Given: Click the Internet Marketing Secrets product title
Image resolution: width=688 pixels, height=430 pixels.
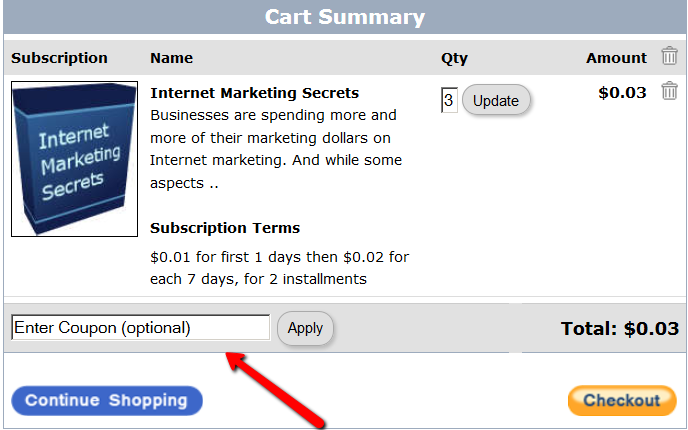Looking at the screenshot, I should (x=254, y=93).
